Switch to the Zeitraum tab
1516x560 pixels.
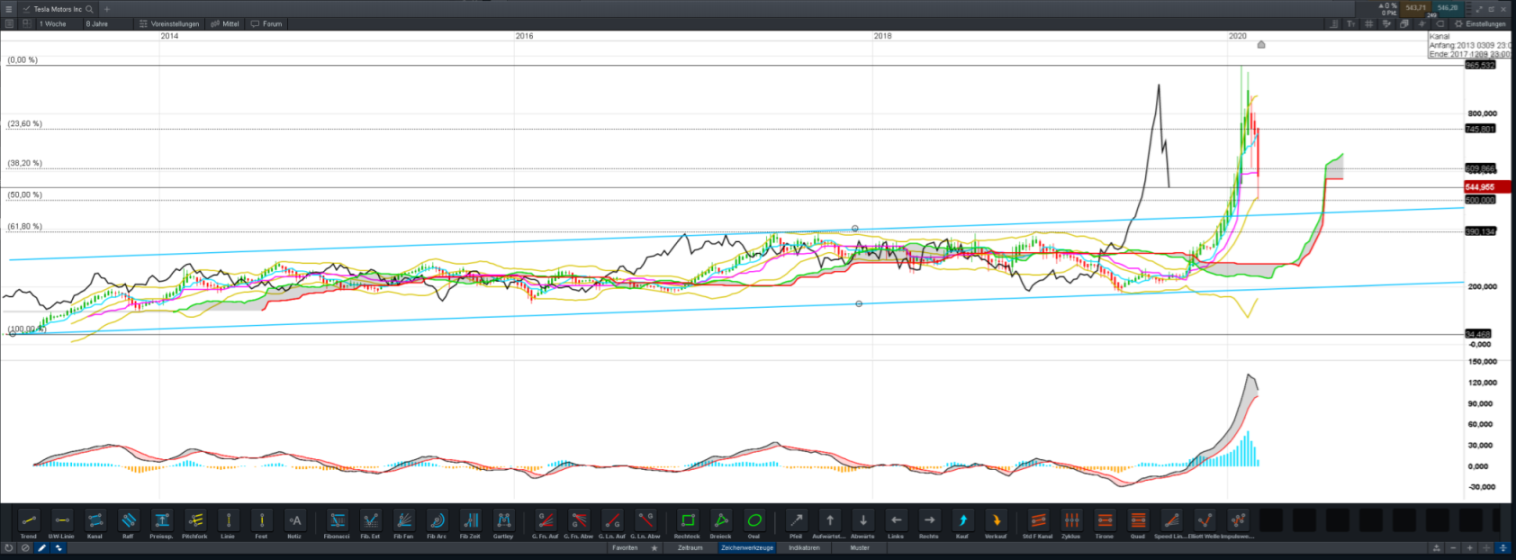click(690, 548)
